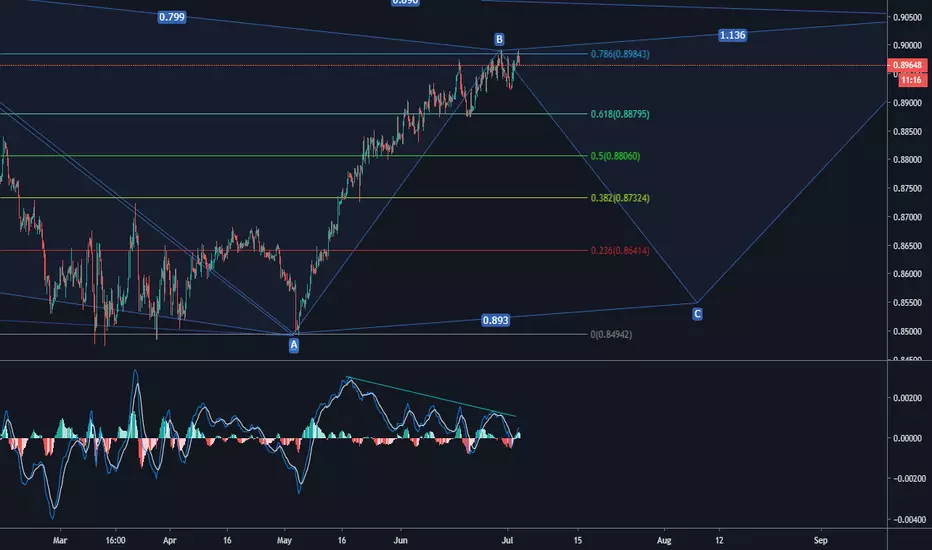Screen dimensions: 932x550
Task: Select the 1.136 ratio label
Action: click(x=732, y=35)
